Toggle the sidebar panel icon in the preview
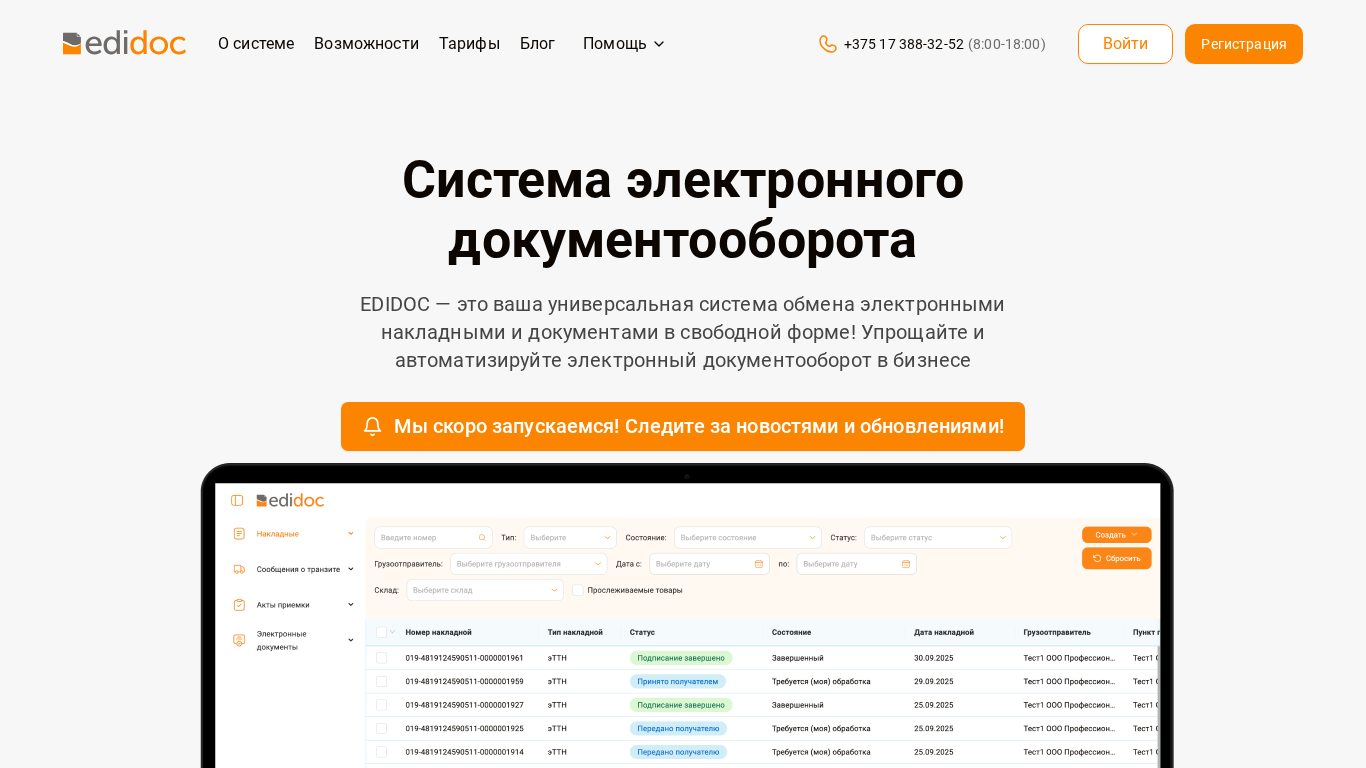The image size is (1366, 768). pyautogui.click(x=237, y=500)
